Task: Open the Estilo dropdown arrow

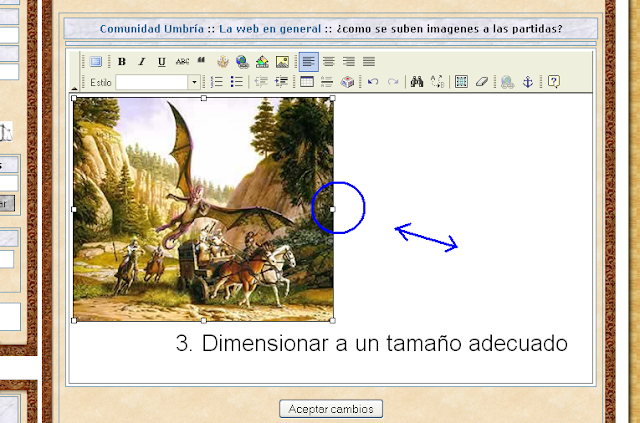Action: (x=194, y=82)
